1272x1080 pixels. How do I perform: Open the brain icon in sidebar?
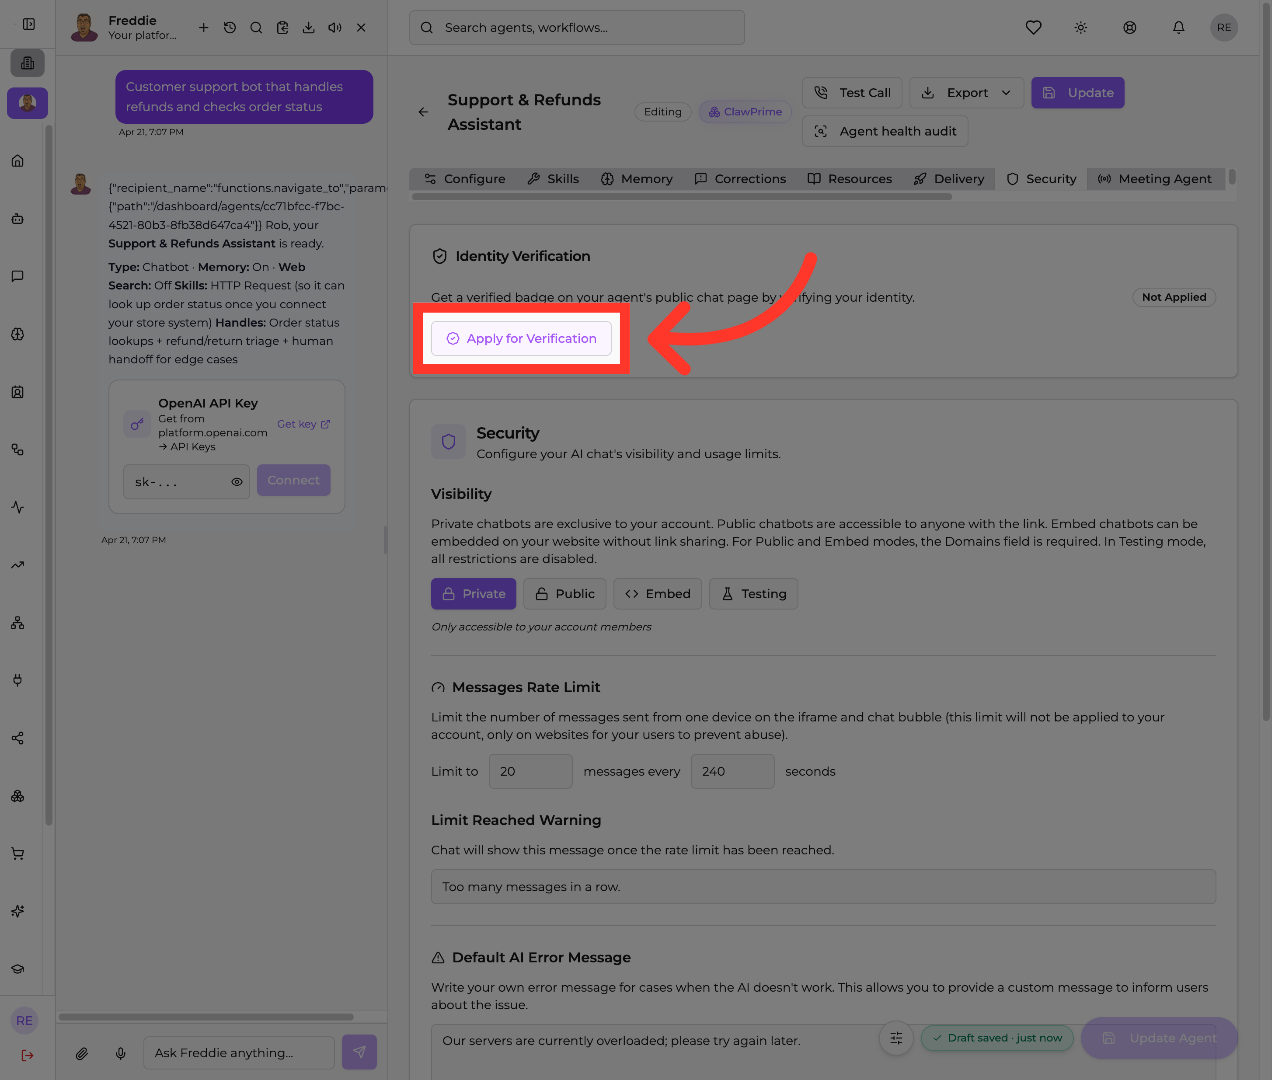(18, 334)
